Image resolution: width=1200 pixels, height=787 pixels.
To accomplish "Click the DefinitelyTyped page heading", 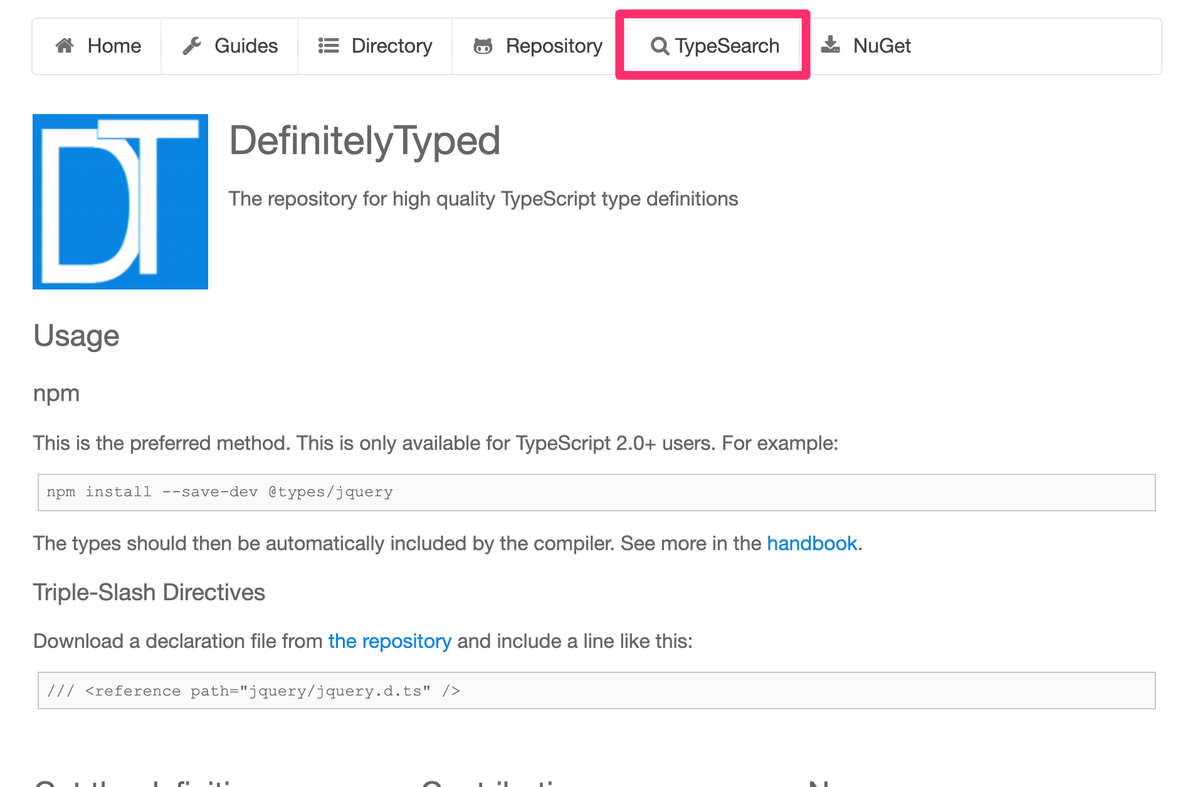I will pyautogui.click(x=365, y=141).
